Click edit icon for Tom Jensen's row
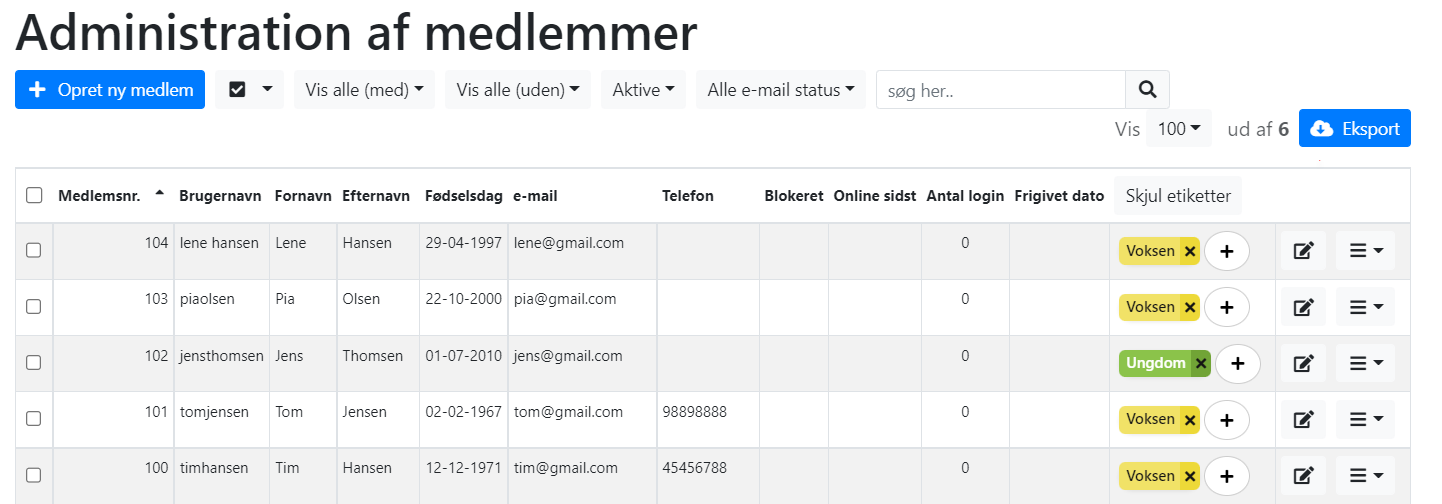 (1303, 420)
